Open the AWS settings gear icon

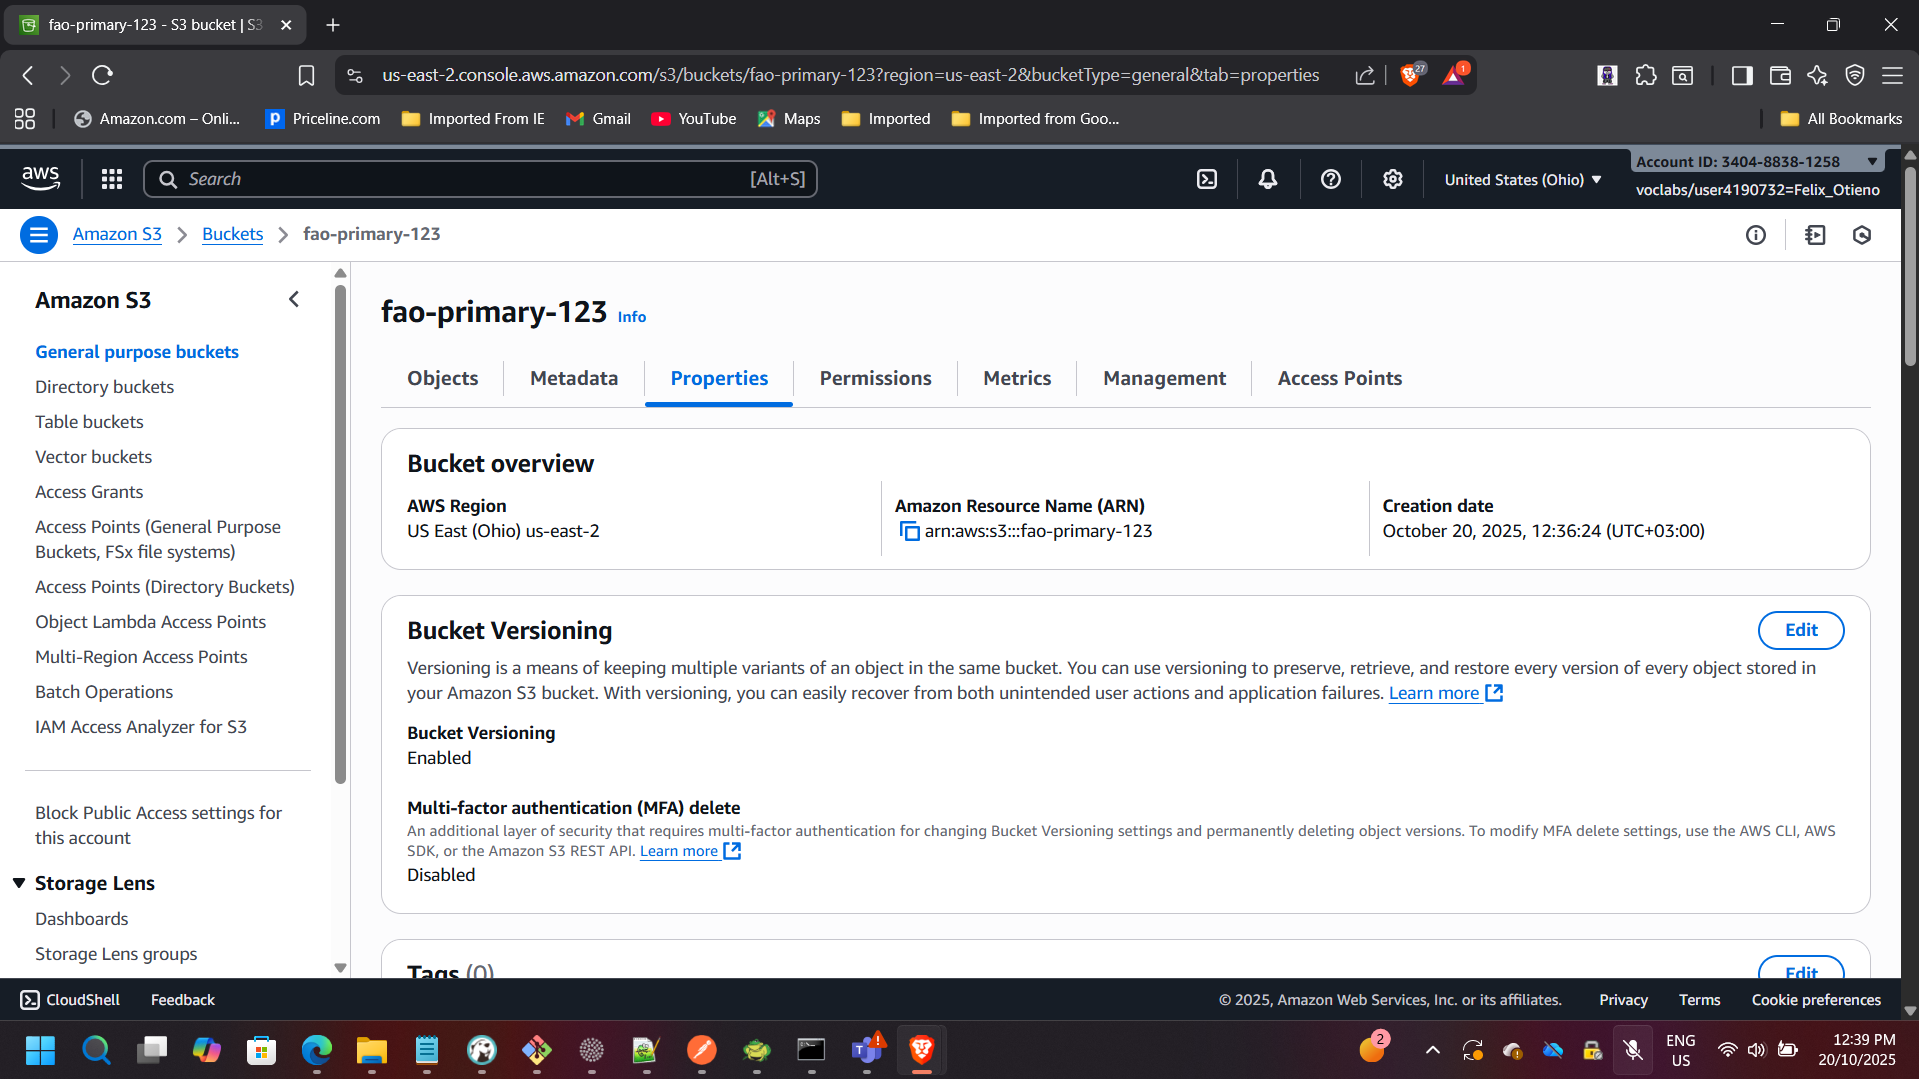tap(1392, 179)
